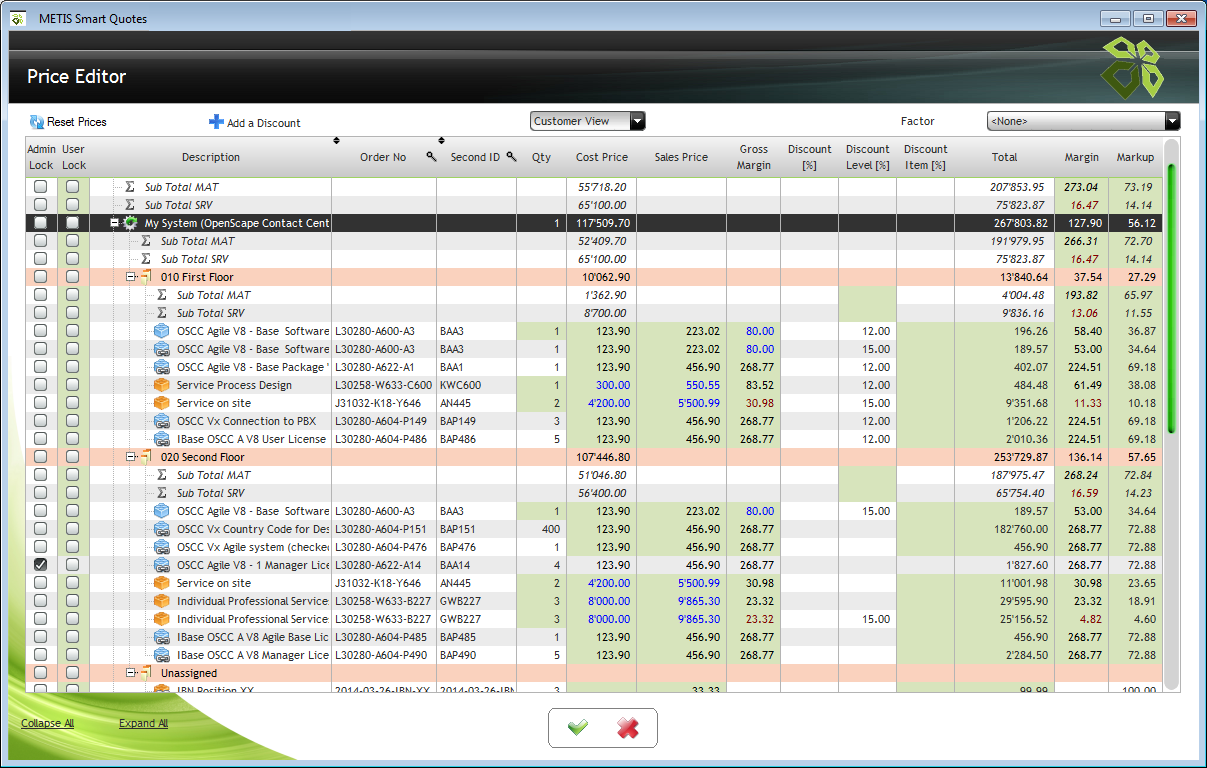Click the Reset Prices refresh icon
Image resolution: width=1207 pixels, height=768 pixels.
point(36,122)
